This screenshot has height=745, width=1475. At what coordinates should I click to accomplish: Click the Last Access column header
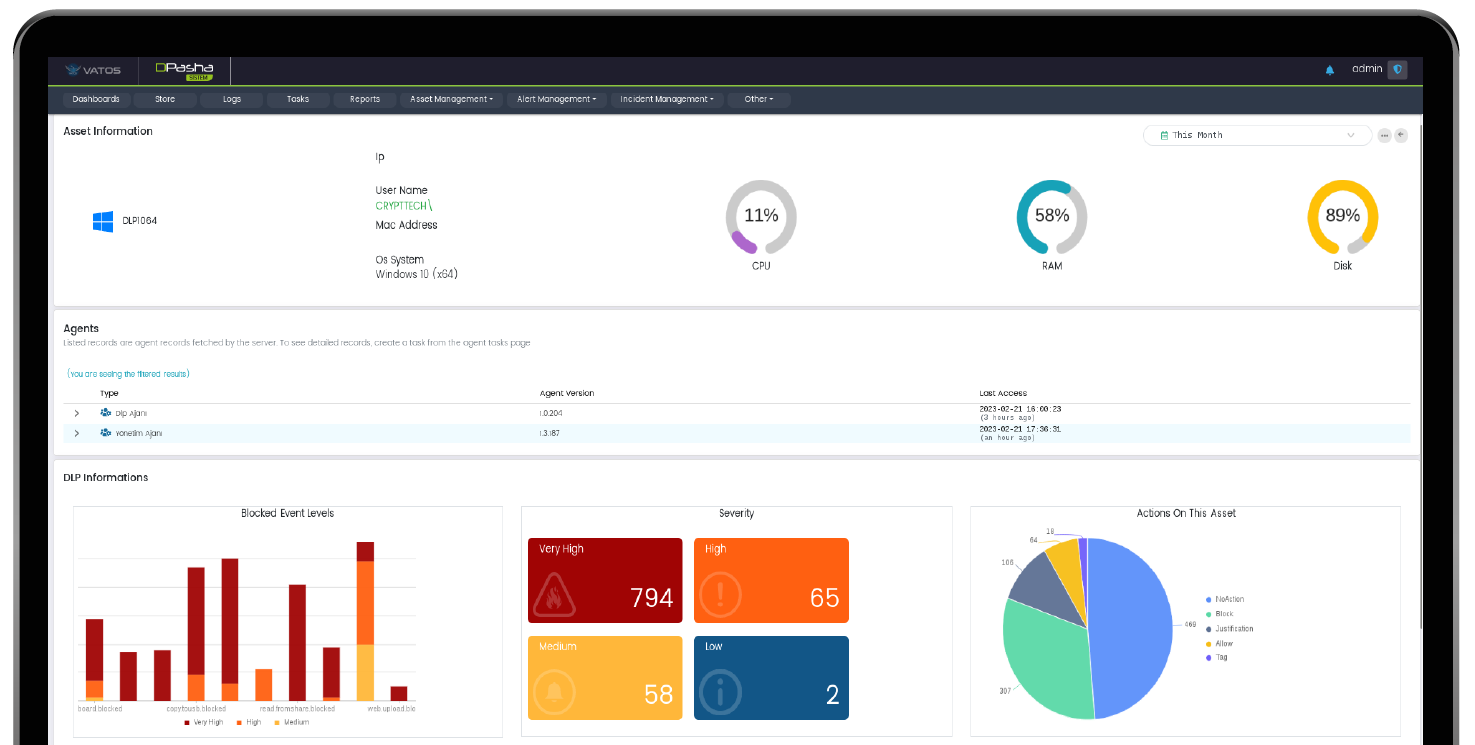1003,394
